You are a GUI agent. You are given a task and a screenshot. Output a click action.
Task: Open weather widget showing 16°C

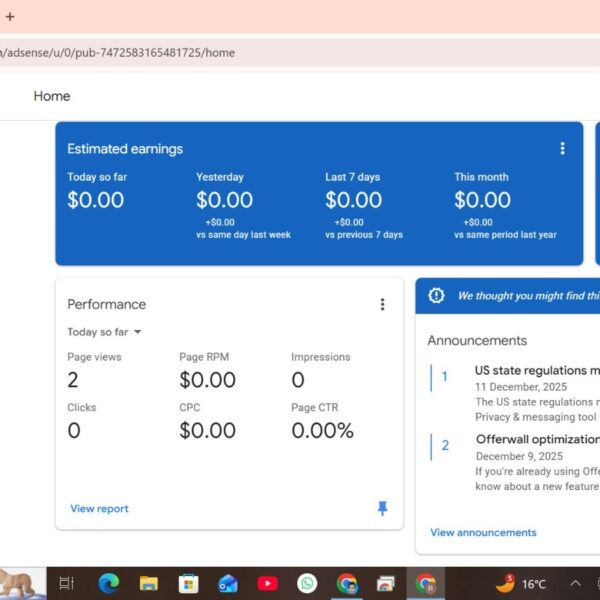[x=522, y=583]
